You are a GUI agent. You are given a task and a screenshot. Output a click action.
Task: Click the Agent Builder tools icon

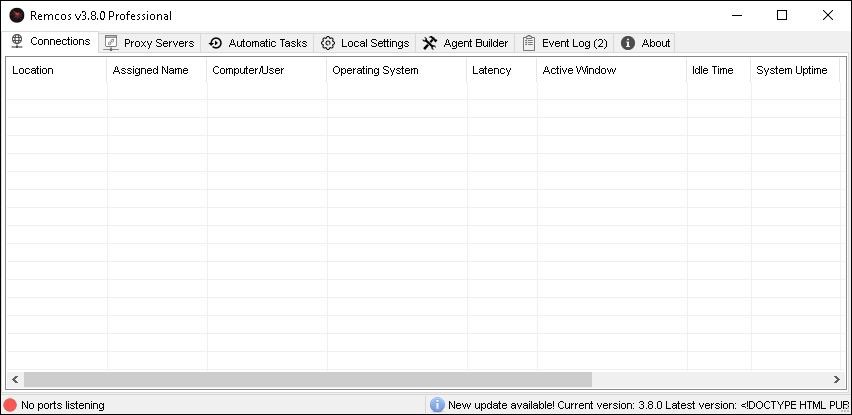(x=430, y=43)
